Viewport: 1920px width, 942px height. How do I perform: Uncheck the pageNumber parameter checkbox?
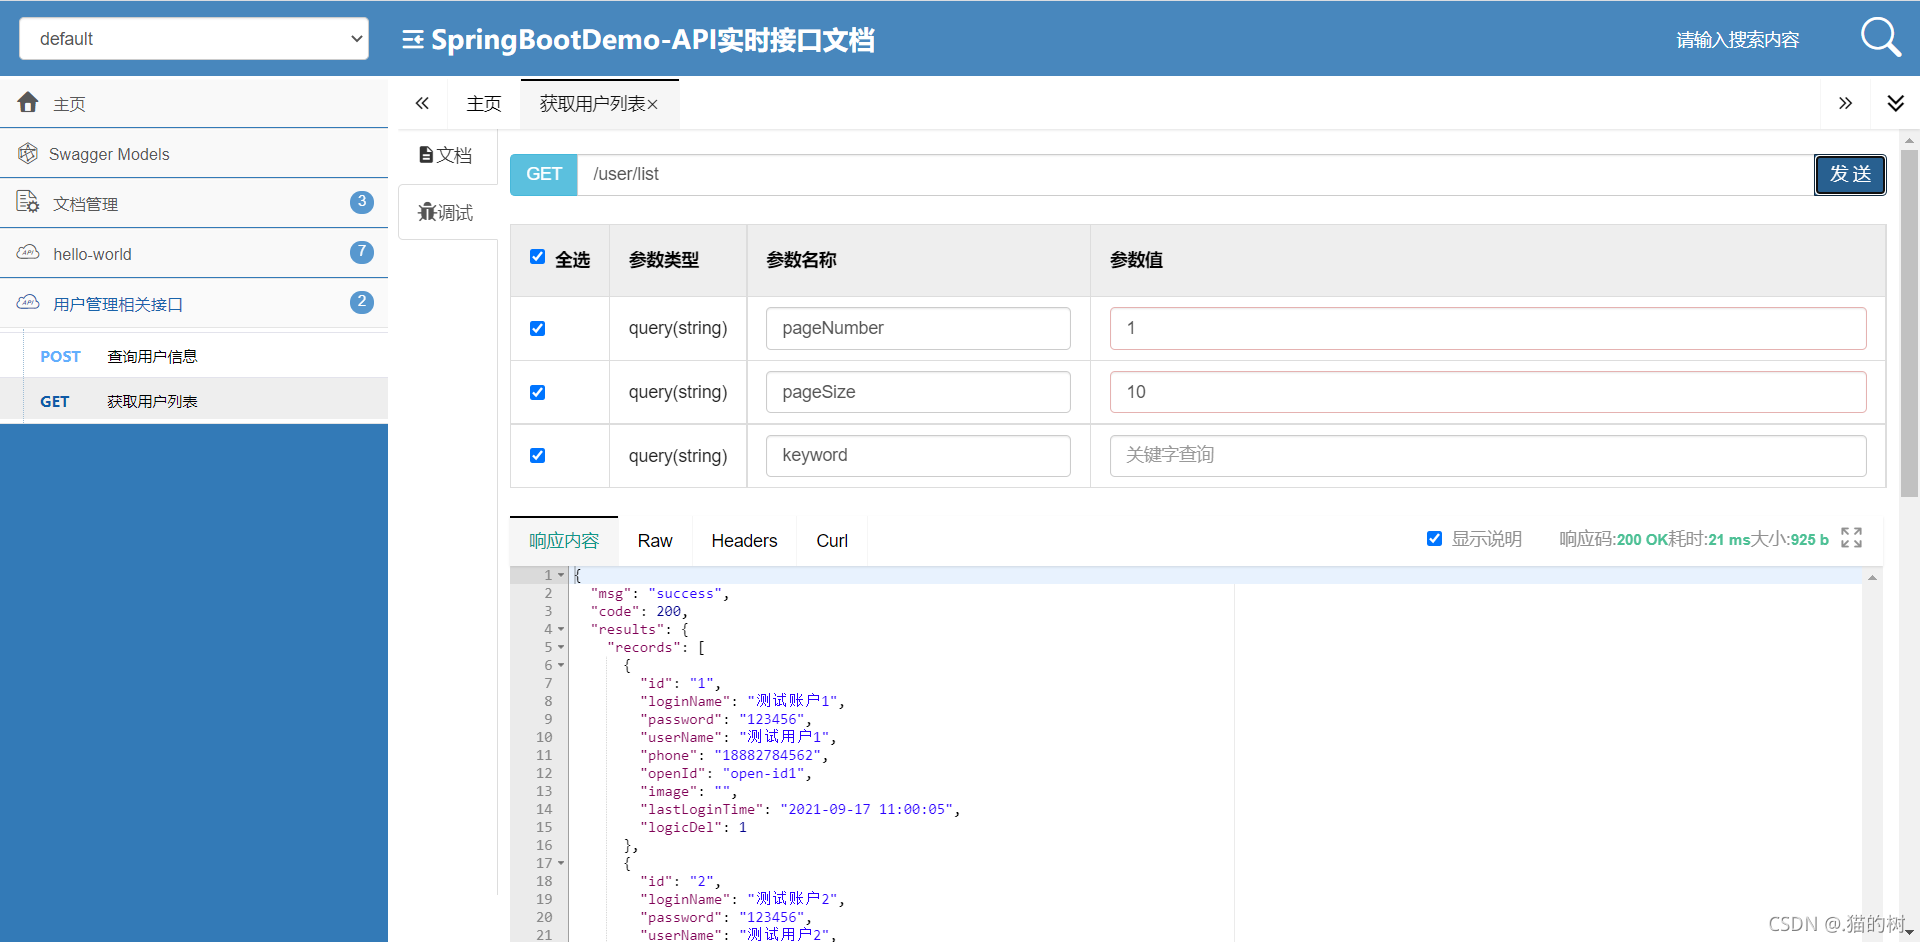pyautogui.click(x=537, y=328)
